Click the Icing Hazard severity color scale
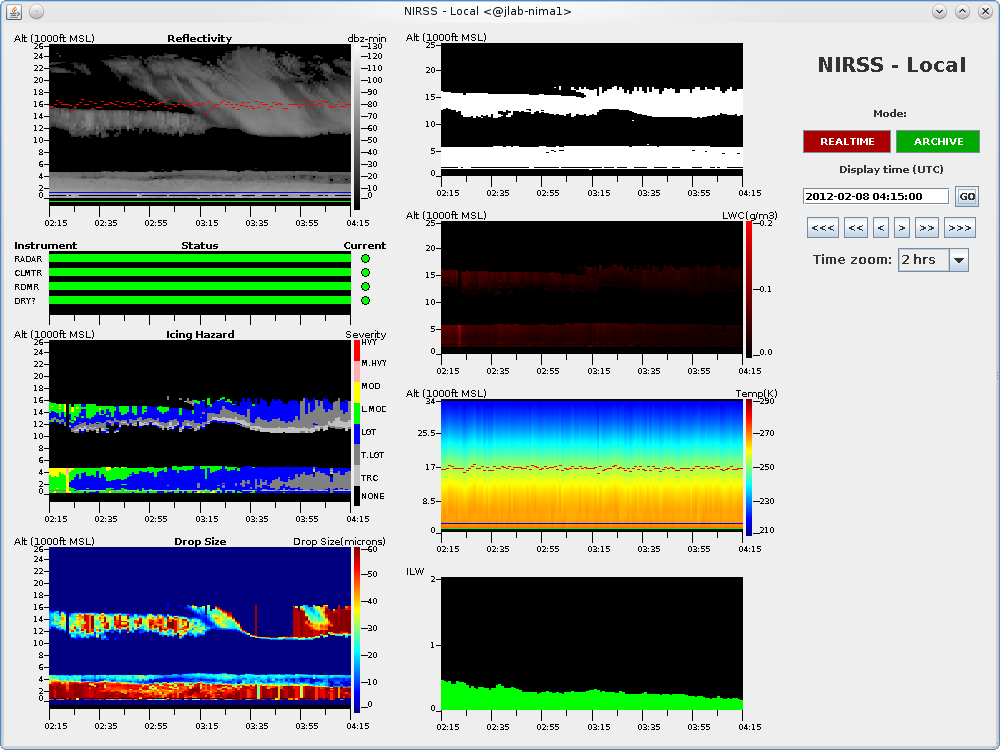 tap(357, 422)
